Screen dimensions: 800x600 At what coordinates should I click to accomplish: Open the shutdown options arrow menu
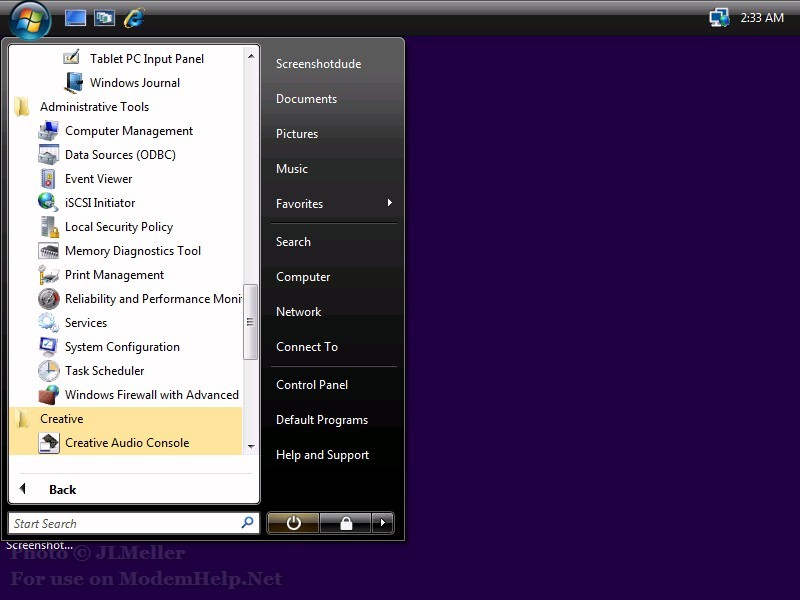[x=383, y=523]
